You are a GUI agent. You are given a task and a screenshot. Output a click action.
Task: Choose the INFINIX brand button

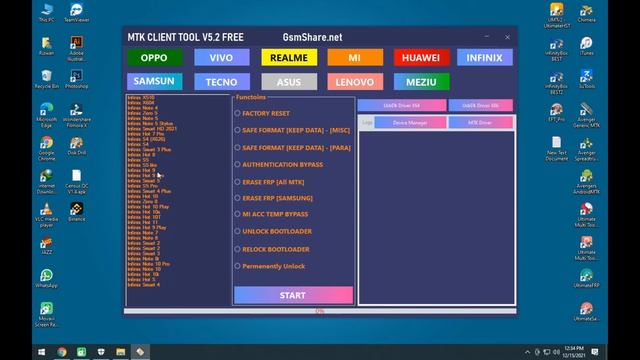tap(485, 58)
